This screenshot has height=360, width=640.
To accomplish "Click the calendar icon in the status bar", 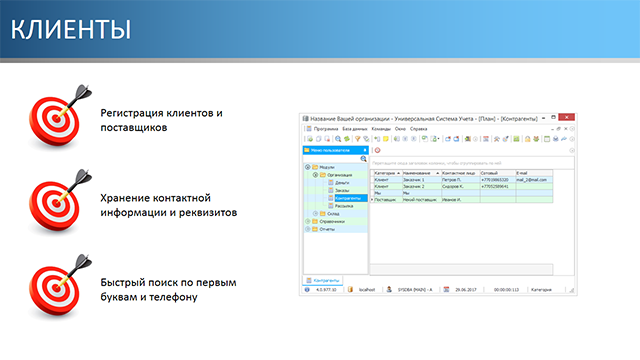I will click(x=447, y=289).
